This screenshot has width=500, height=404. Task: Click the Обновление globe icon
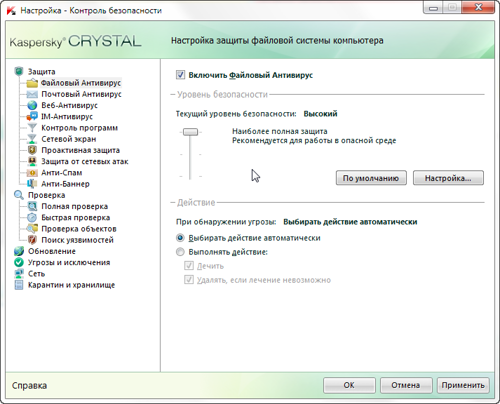(x=19, y=251)
